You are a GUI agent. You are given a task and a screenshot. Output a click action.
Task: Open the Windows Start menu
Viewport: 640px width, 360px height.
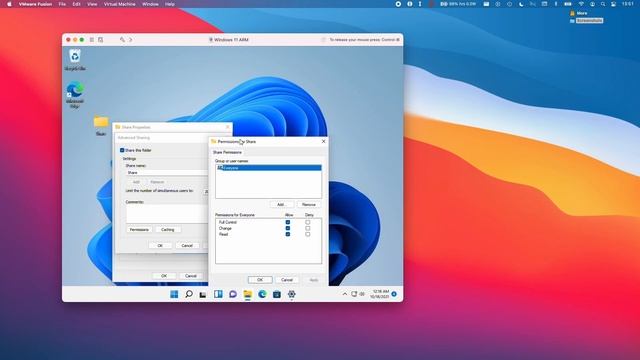[x=174, y=294]
